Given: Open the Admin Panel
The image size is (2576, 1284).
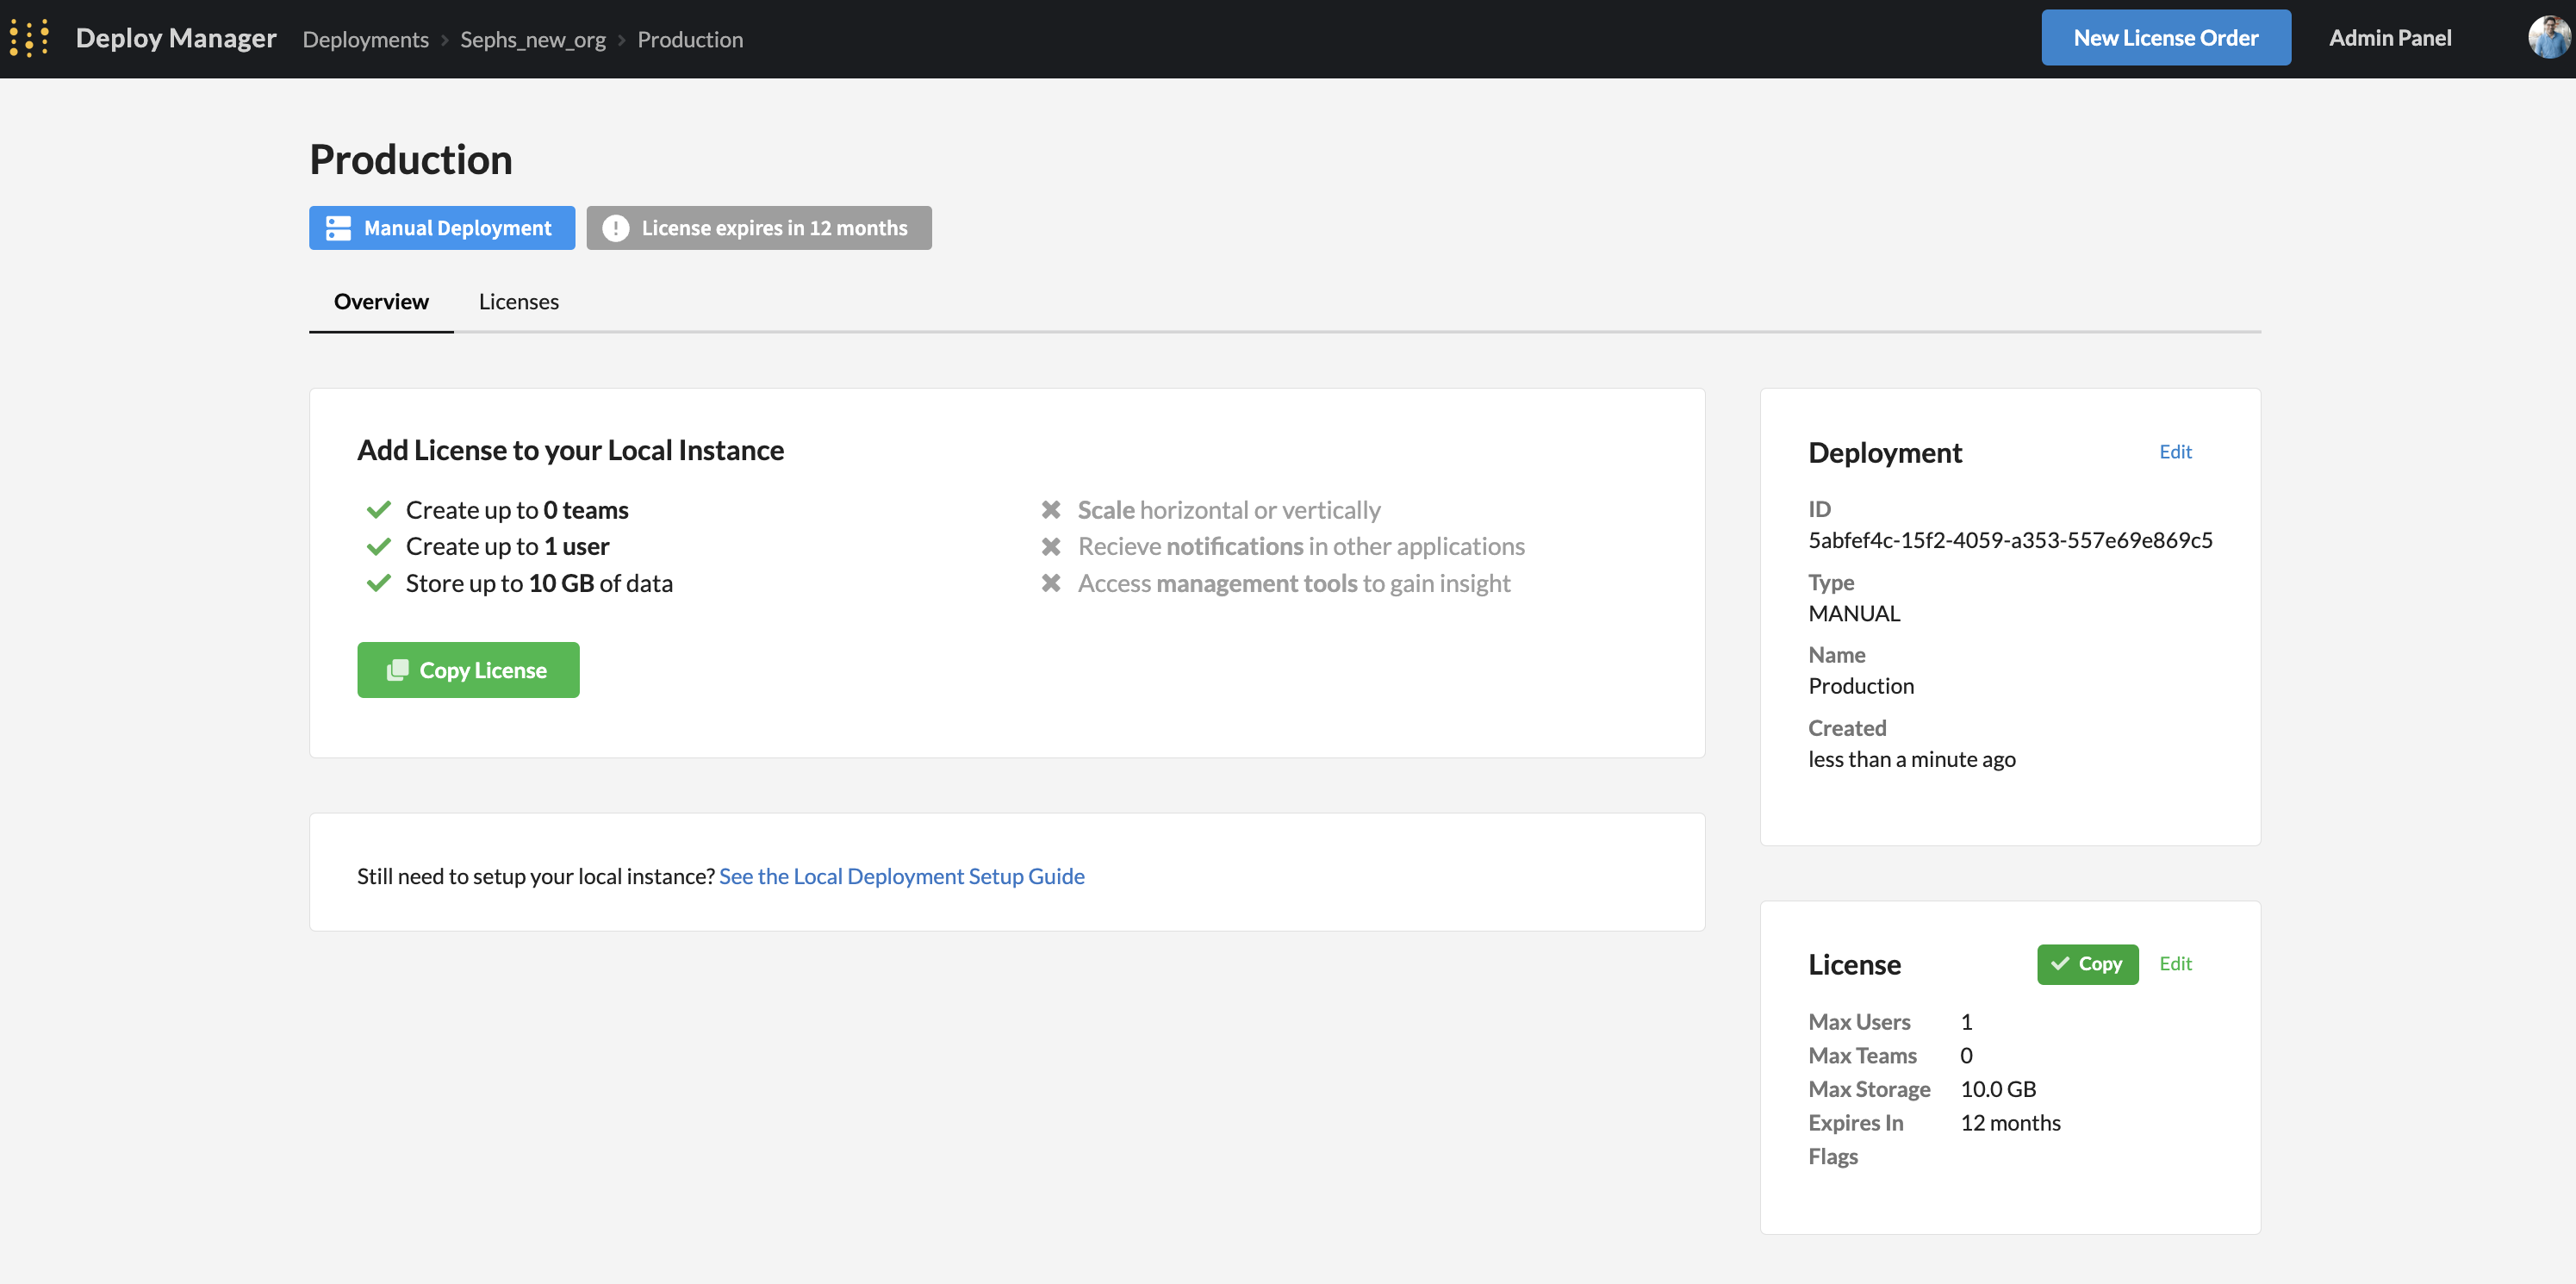Looking at the screenshot, I should click(2389, 38).
